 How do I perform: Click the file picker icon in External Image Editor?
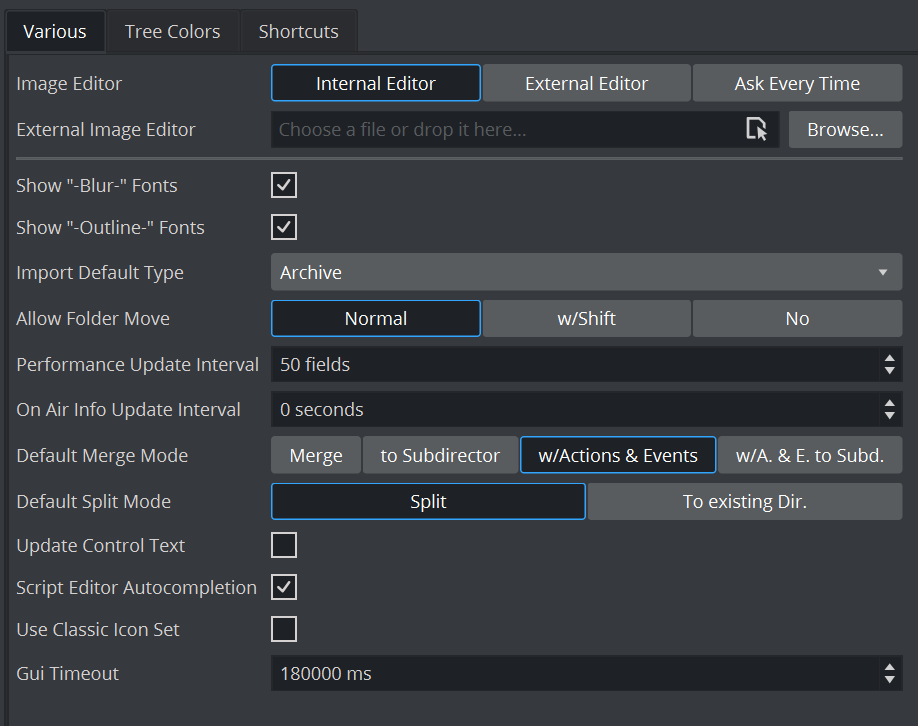(757, 129)
